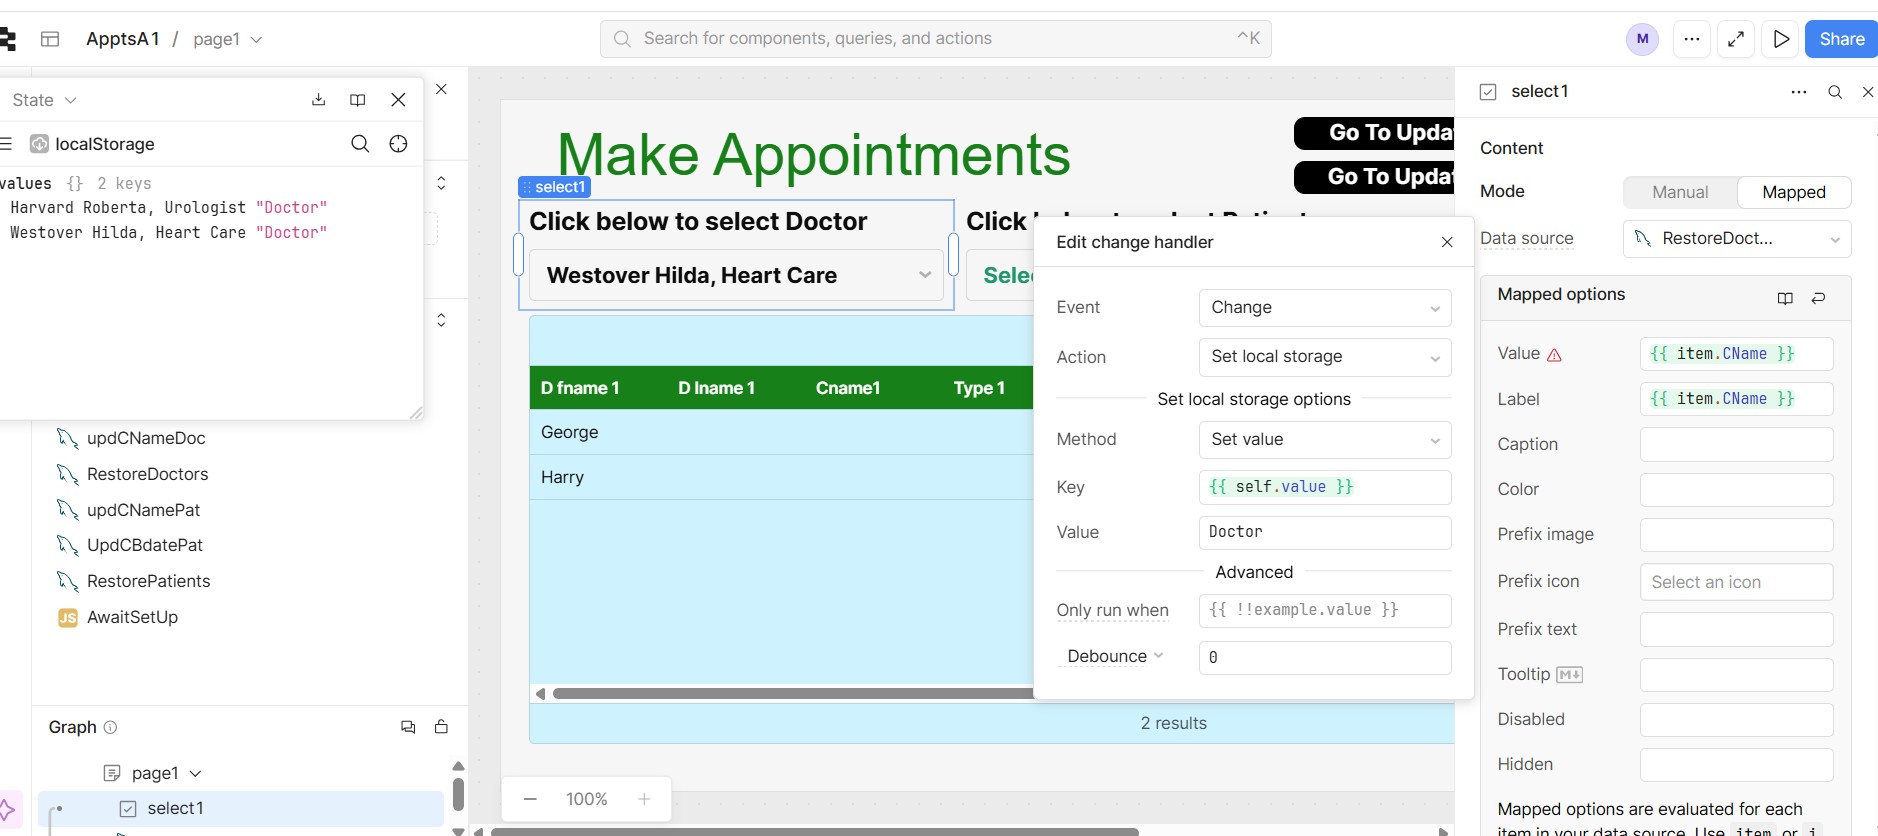Open the Event dropdown set to Change
Screen dimensions: 1878x836
coord(1324,308)
